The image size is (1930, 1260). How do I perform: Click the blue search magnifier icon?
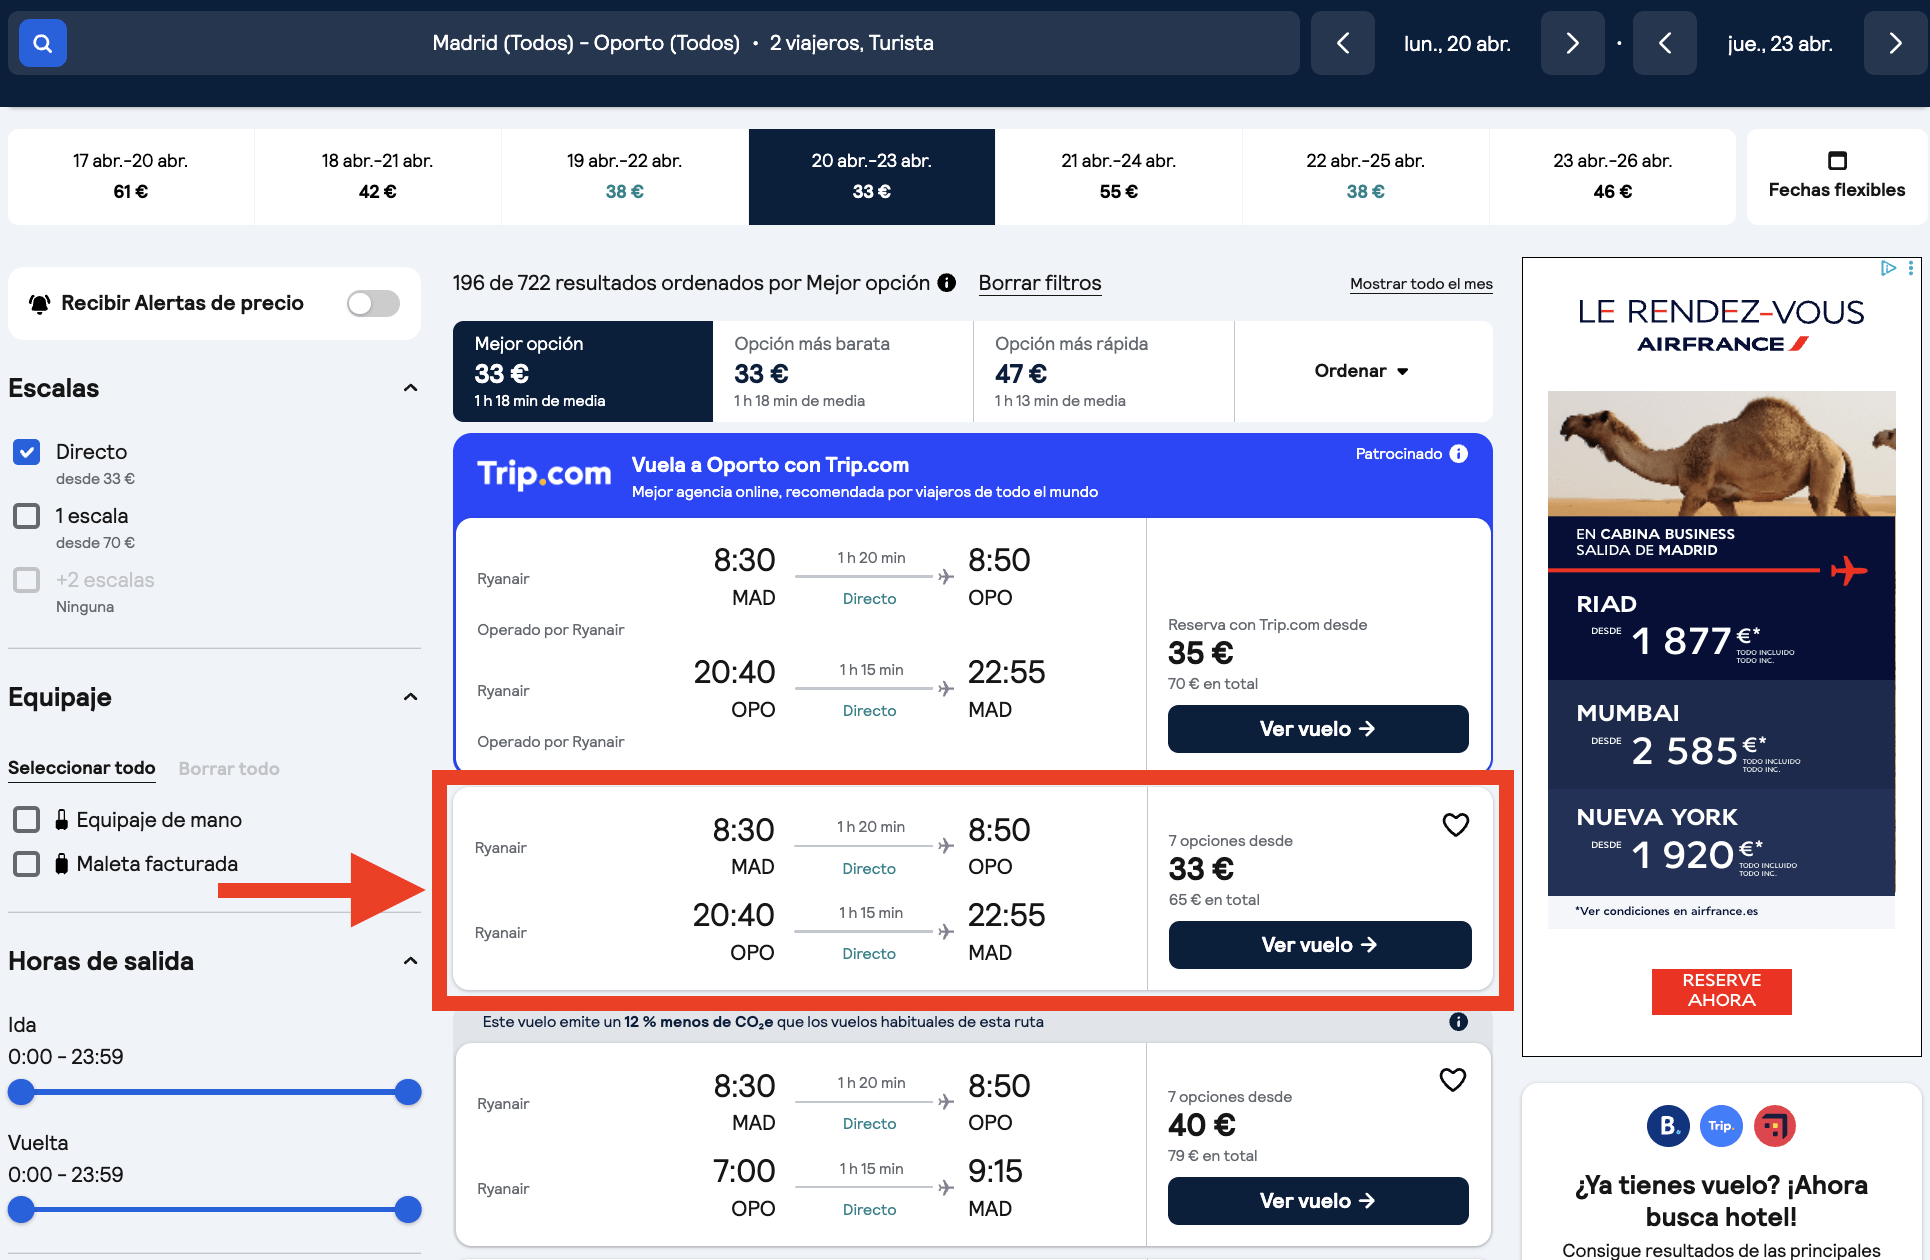tap(43, 43)
